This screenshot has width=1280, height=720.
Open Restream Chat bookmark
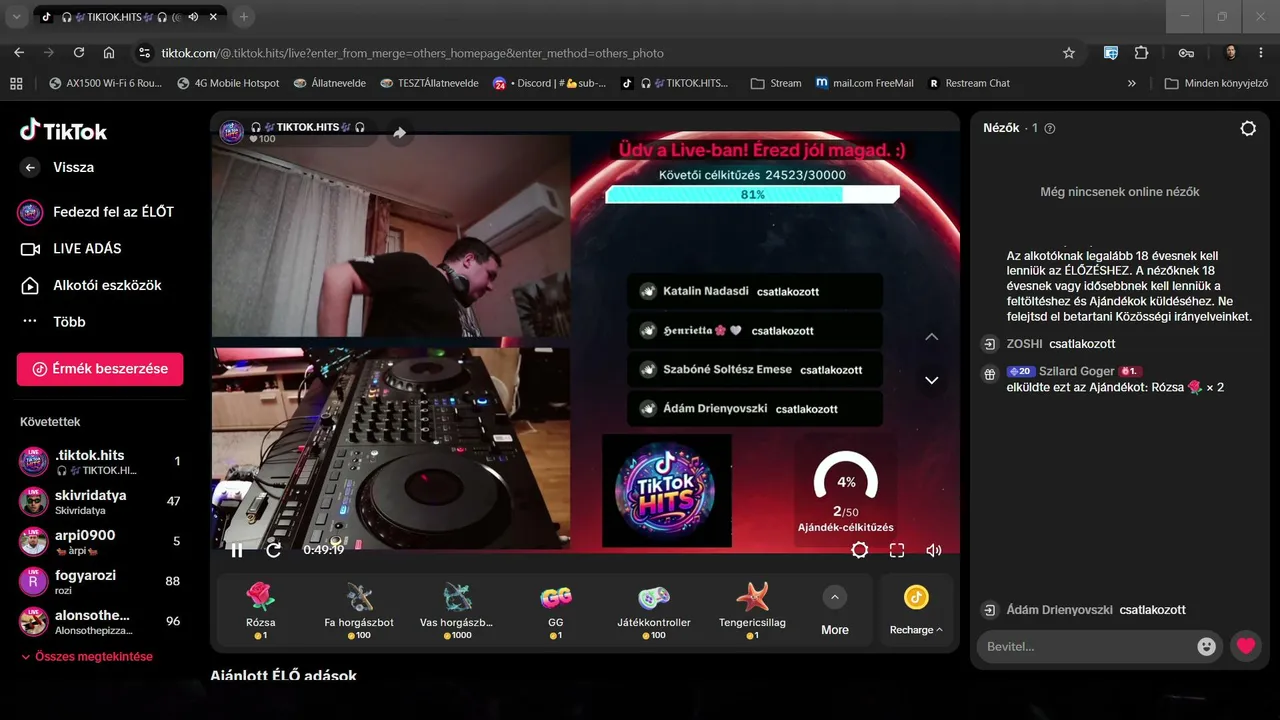point(969,83)
